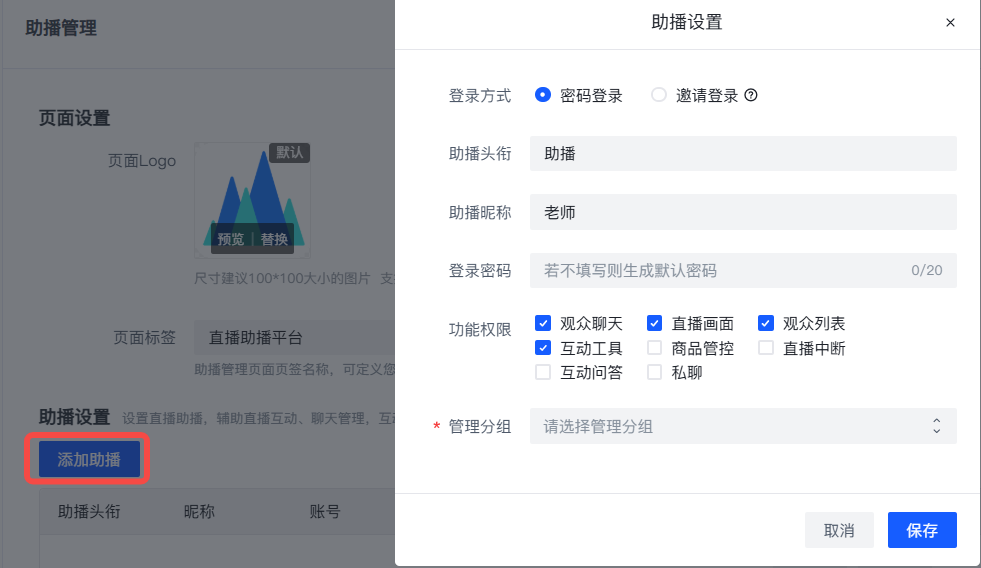This screenshot has height=568, width=981.
Task: Click the 账号 table column header
Action: (325, 512)
